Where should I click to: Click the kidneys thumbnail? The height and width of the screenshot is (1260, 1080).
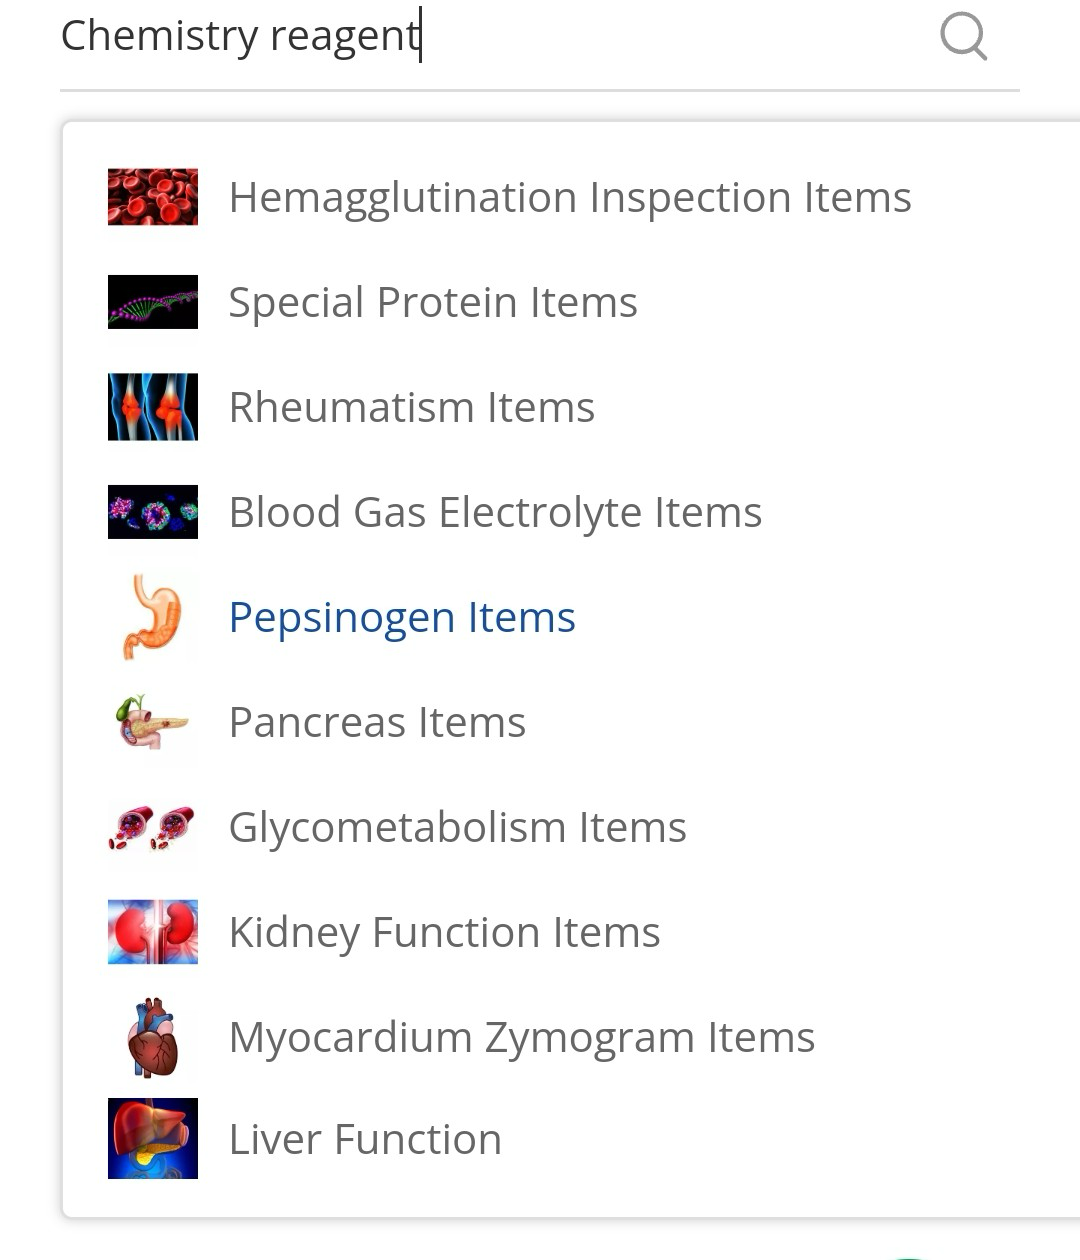(153, 932)
